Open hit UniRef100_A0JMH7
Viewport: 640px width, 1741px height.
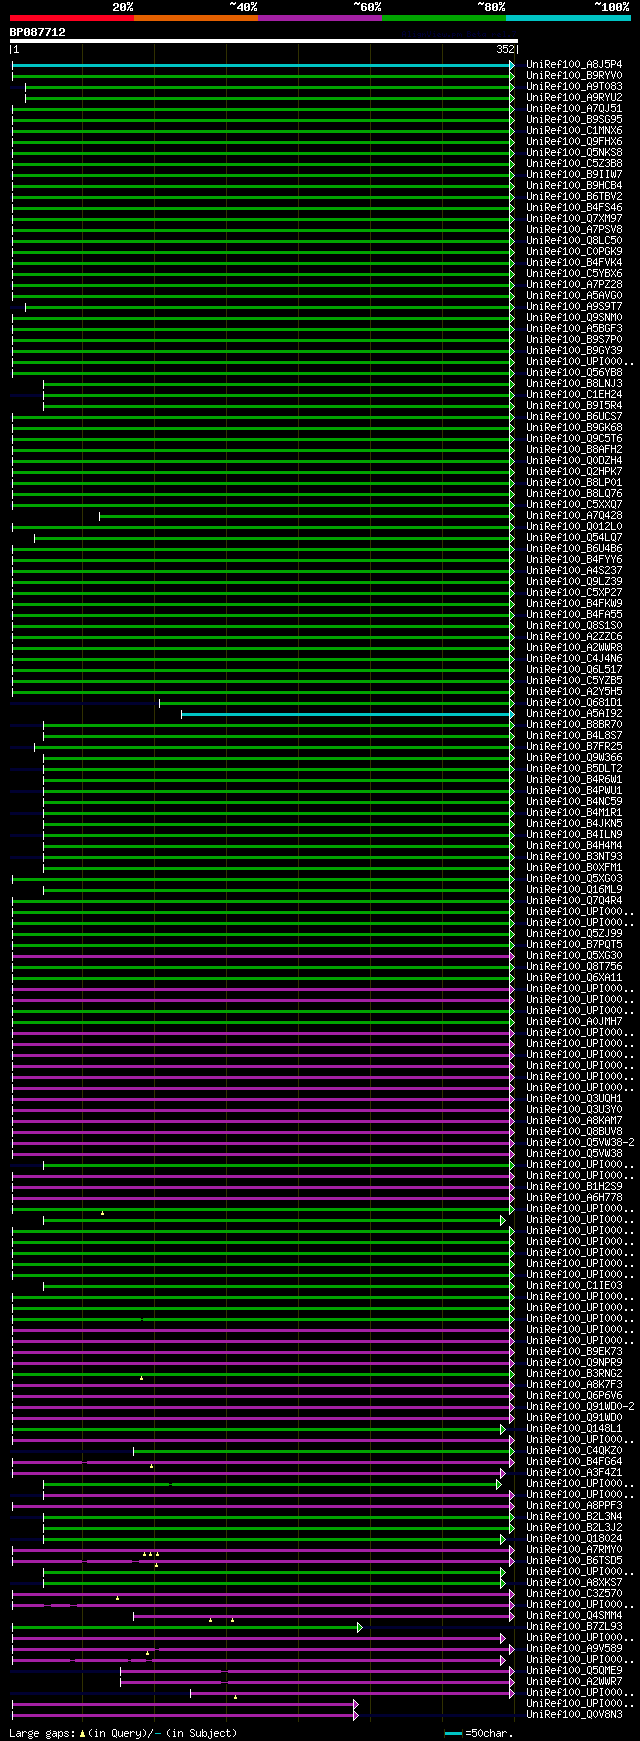(x=574, y=1021)
